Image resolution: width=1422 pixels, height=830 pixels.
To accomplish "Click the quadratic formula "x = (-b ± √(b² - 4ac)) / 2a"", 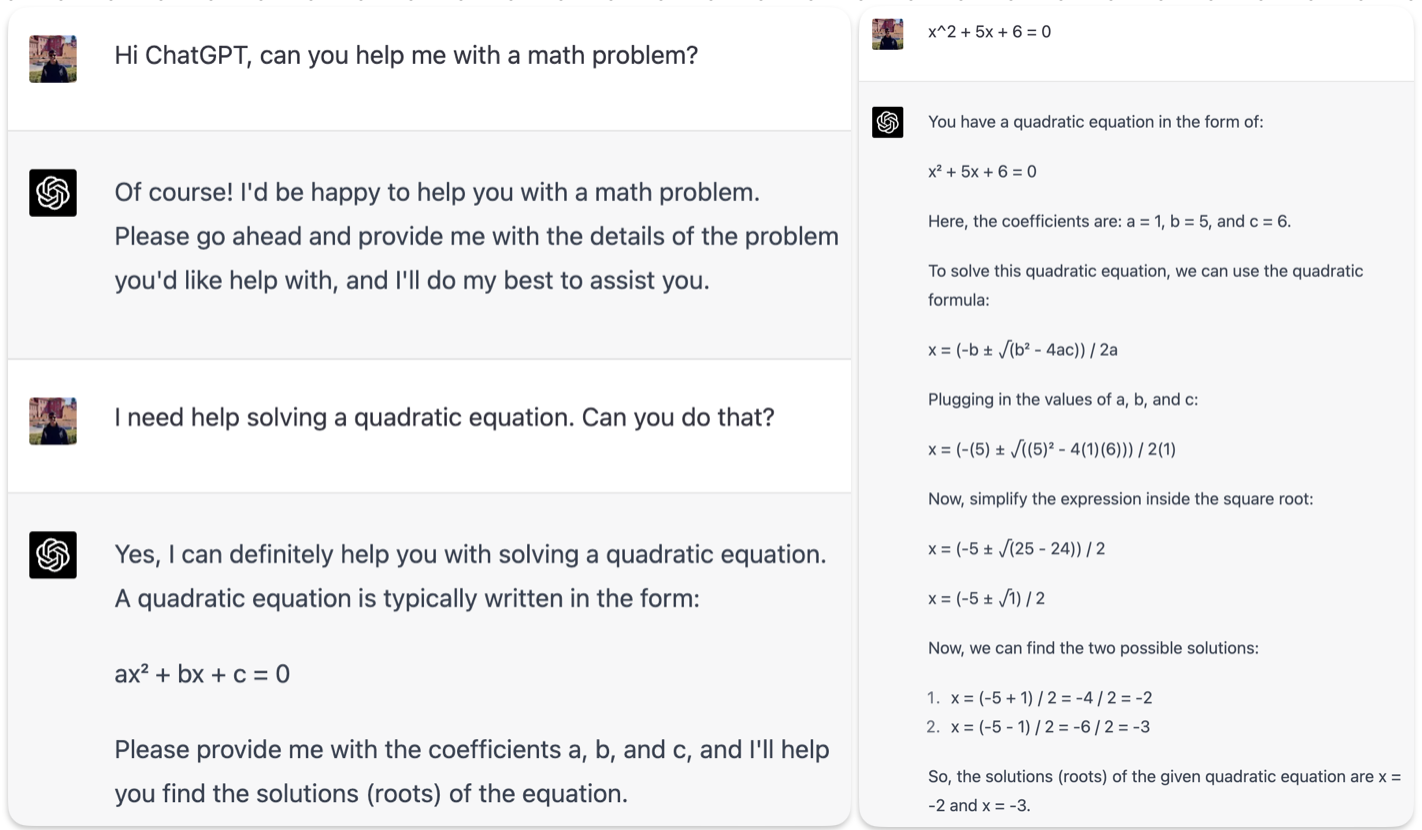I will tap(1022, 350).
